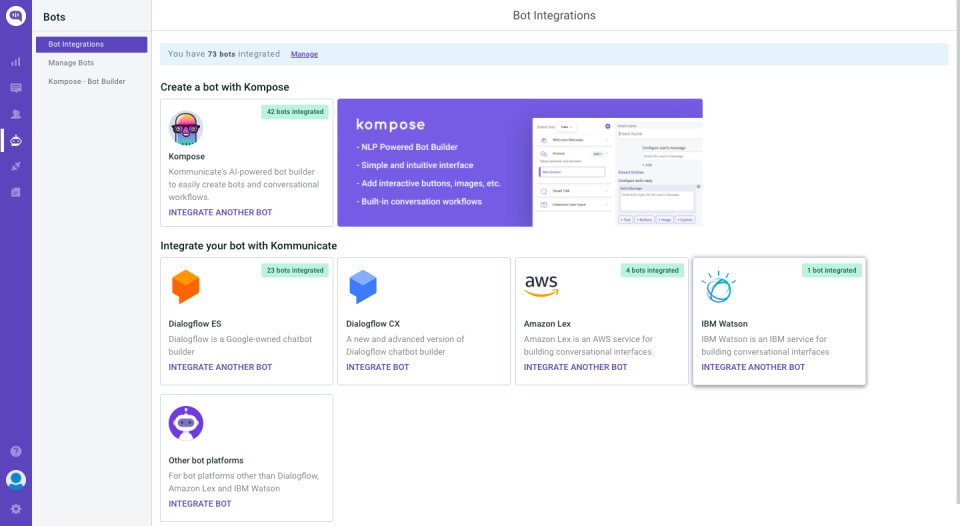
Task: Click the Dialogflow ES card title
Action: click(195, 324)
